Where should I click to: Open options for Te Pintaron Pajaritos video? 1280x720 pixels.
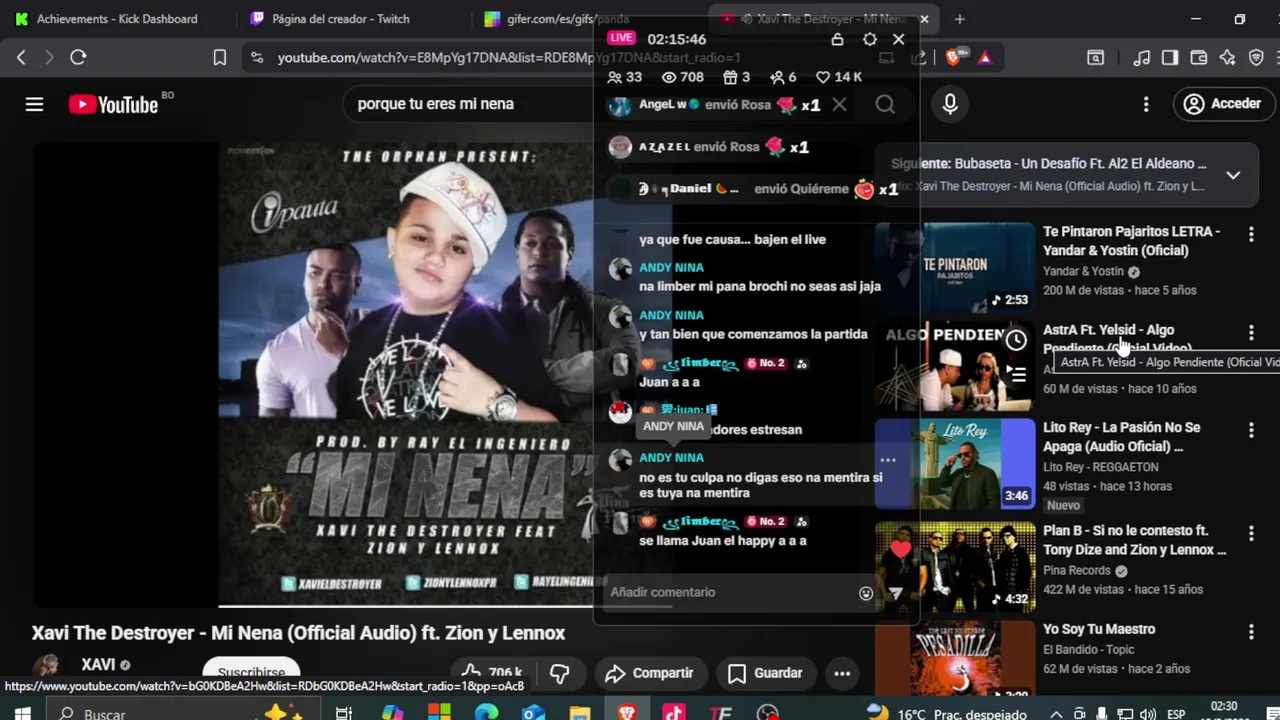coord(1251,234)
